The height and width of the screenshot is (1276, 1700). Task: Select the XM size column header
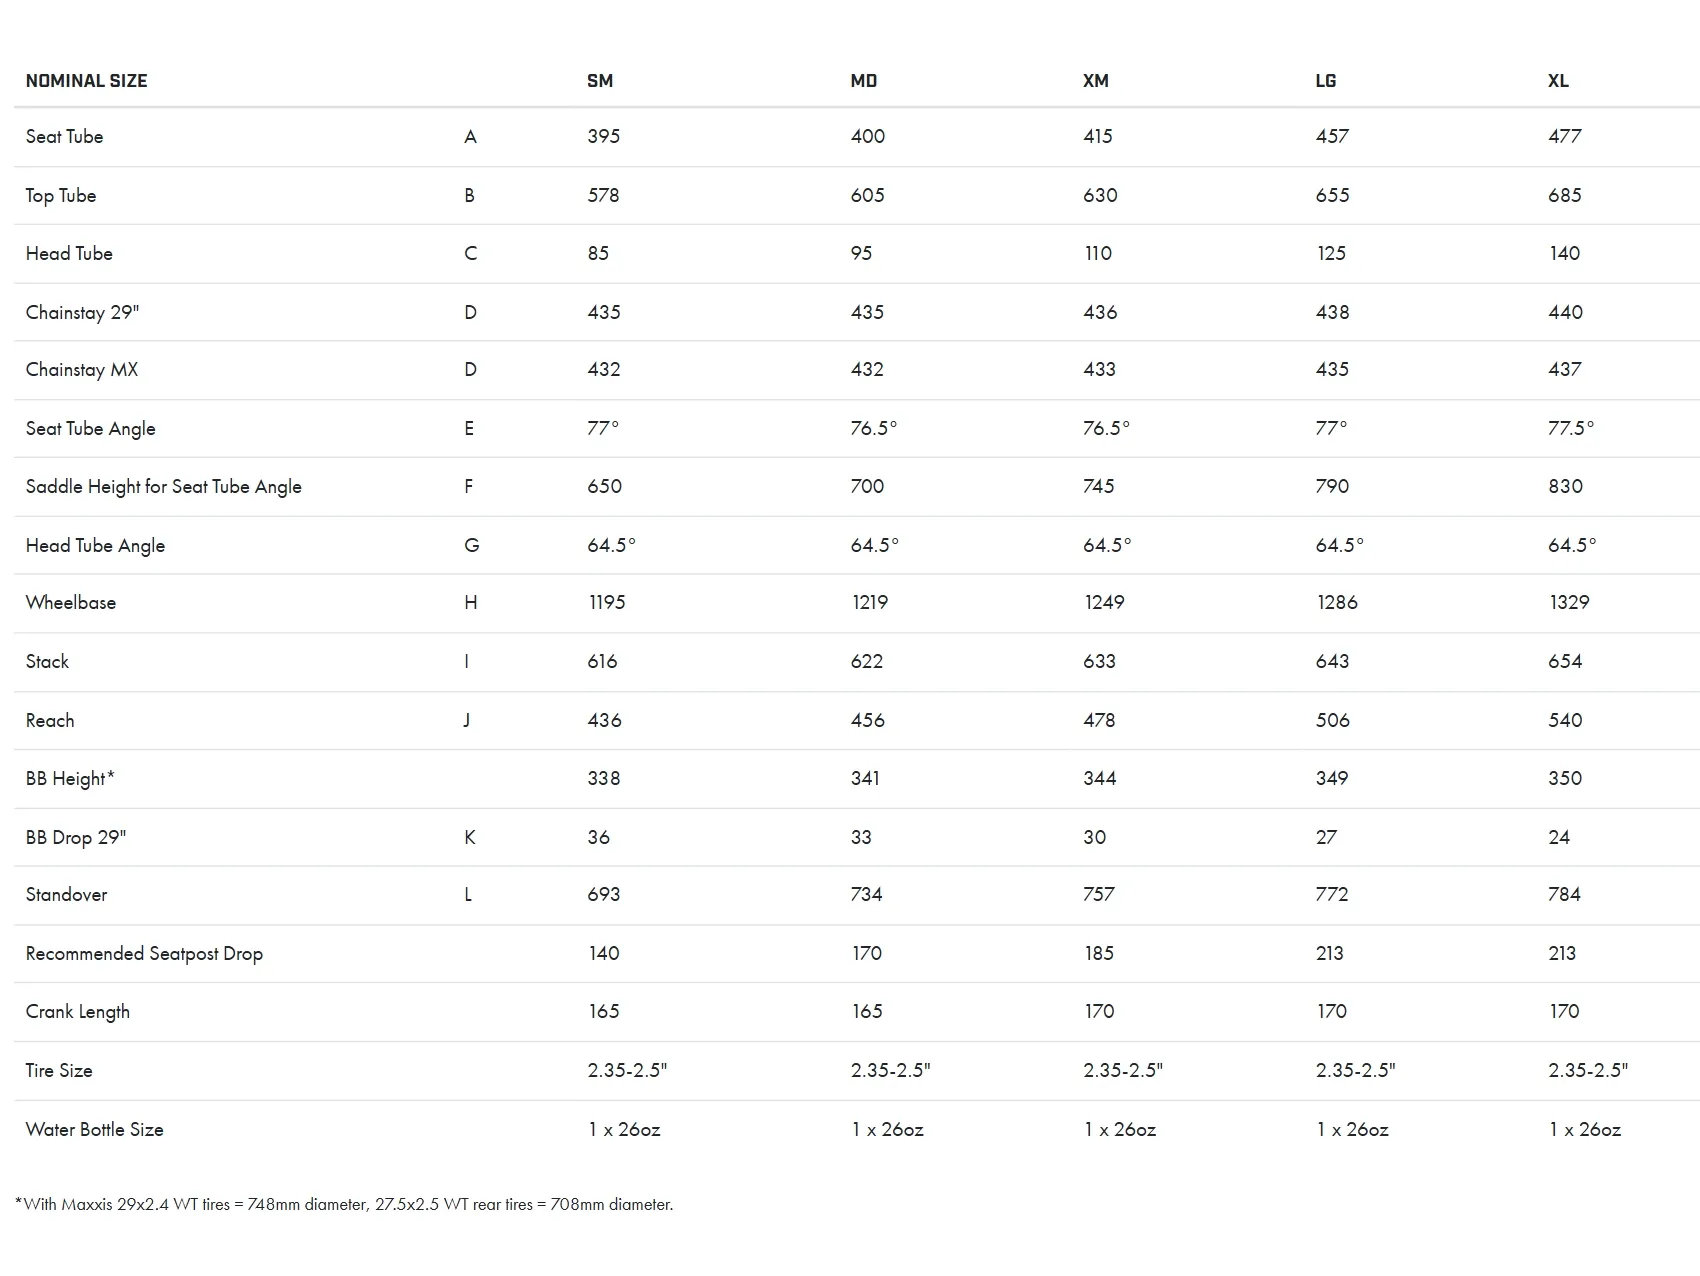click(x=1096, y=81)
